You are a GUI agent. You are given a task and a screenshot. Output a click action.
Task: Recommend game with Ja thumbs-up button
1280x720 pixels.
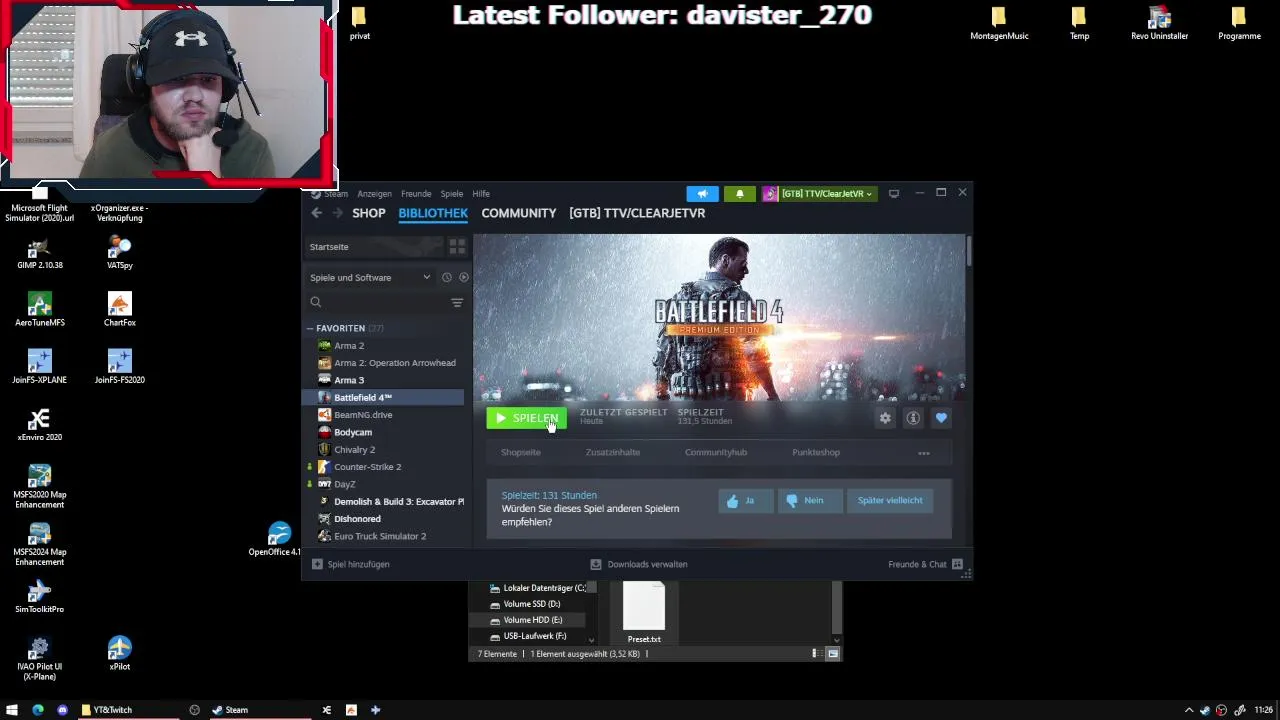746,500
